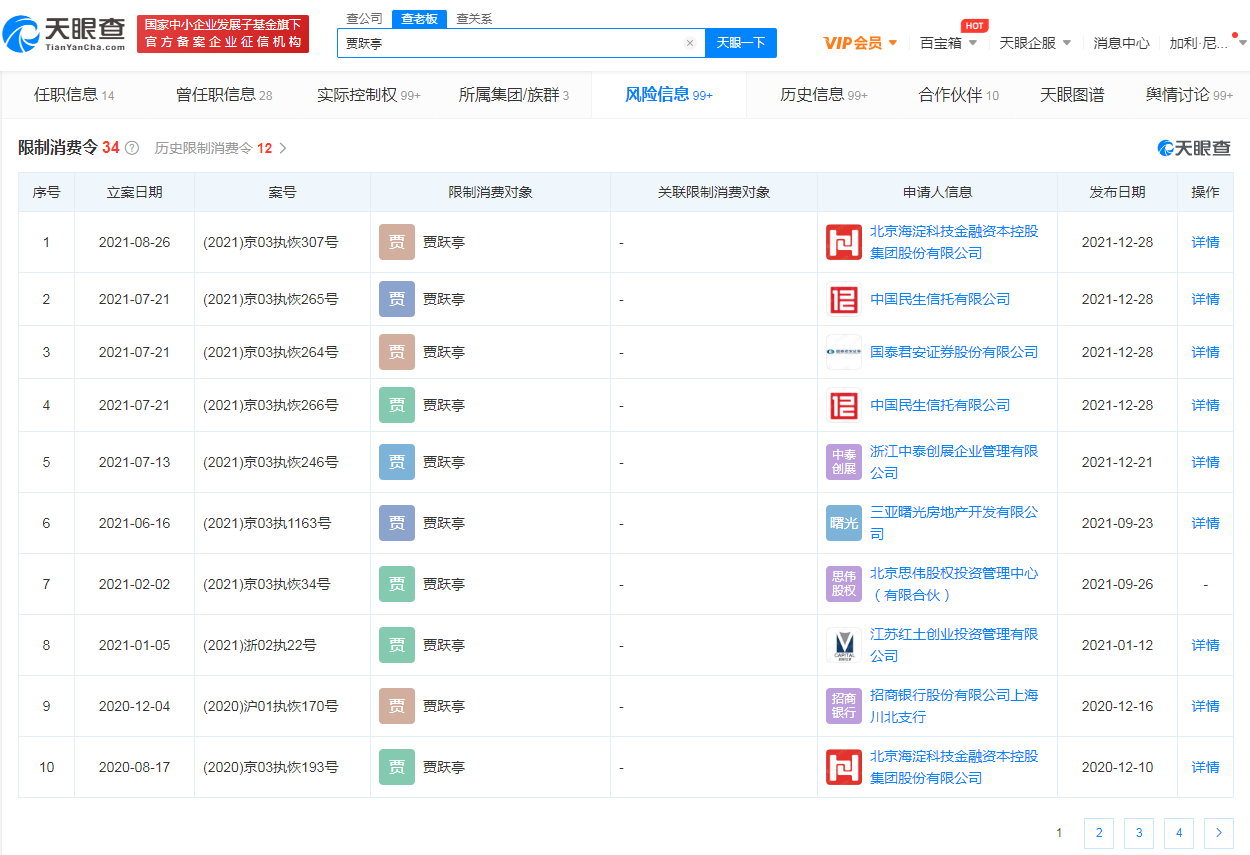1250x855 pixels.
Task: Click the 贾 avatar in row 4
Action: click(397, 405)
